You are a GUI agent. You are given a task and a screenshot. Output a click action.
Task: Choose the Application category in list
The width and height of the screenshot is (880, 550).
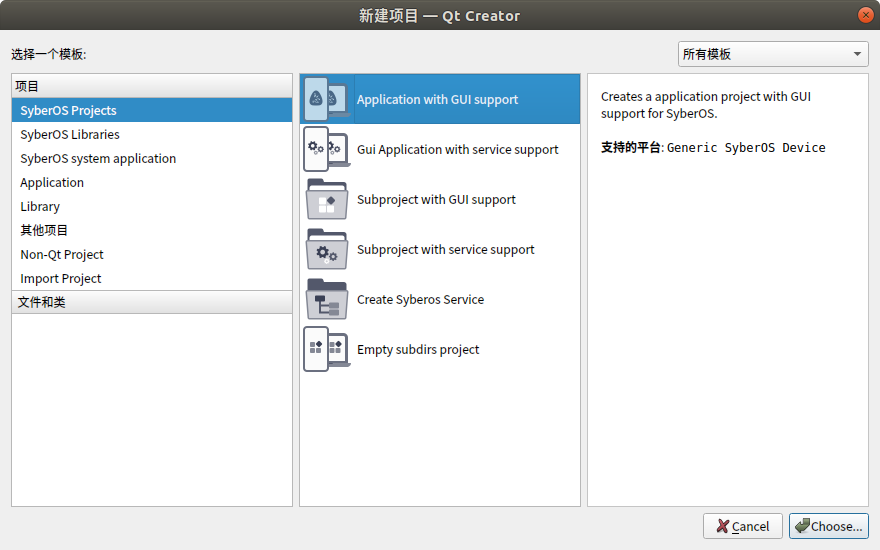click(52, 182)
